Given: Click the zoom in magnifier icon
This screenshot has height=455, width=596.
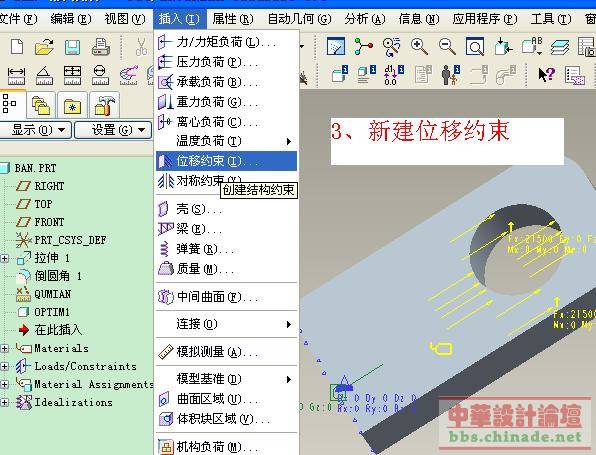Looking at the screenshot, I should pyautogui.click(x=419, y=47).
